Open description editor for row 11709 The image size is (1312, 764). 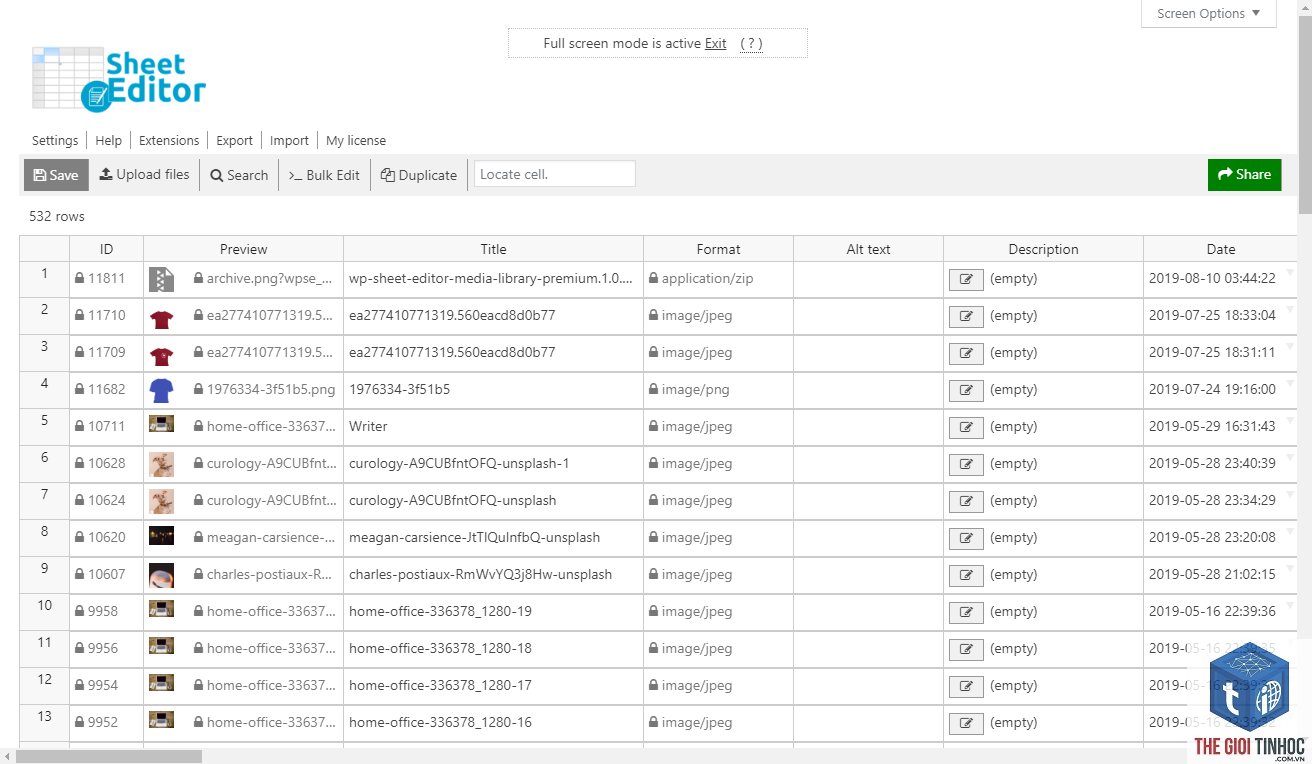coord(966,354)
